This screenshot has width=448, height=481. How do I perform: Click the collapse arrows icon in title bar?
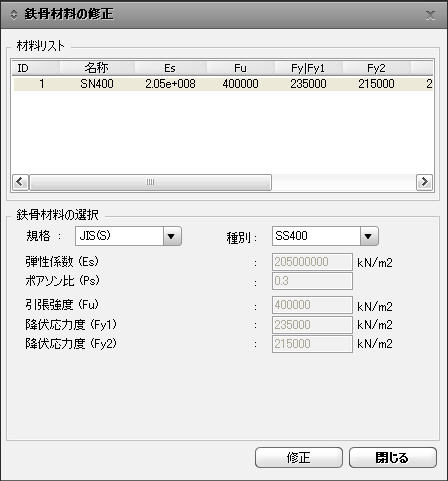point(14,14)
